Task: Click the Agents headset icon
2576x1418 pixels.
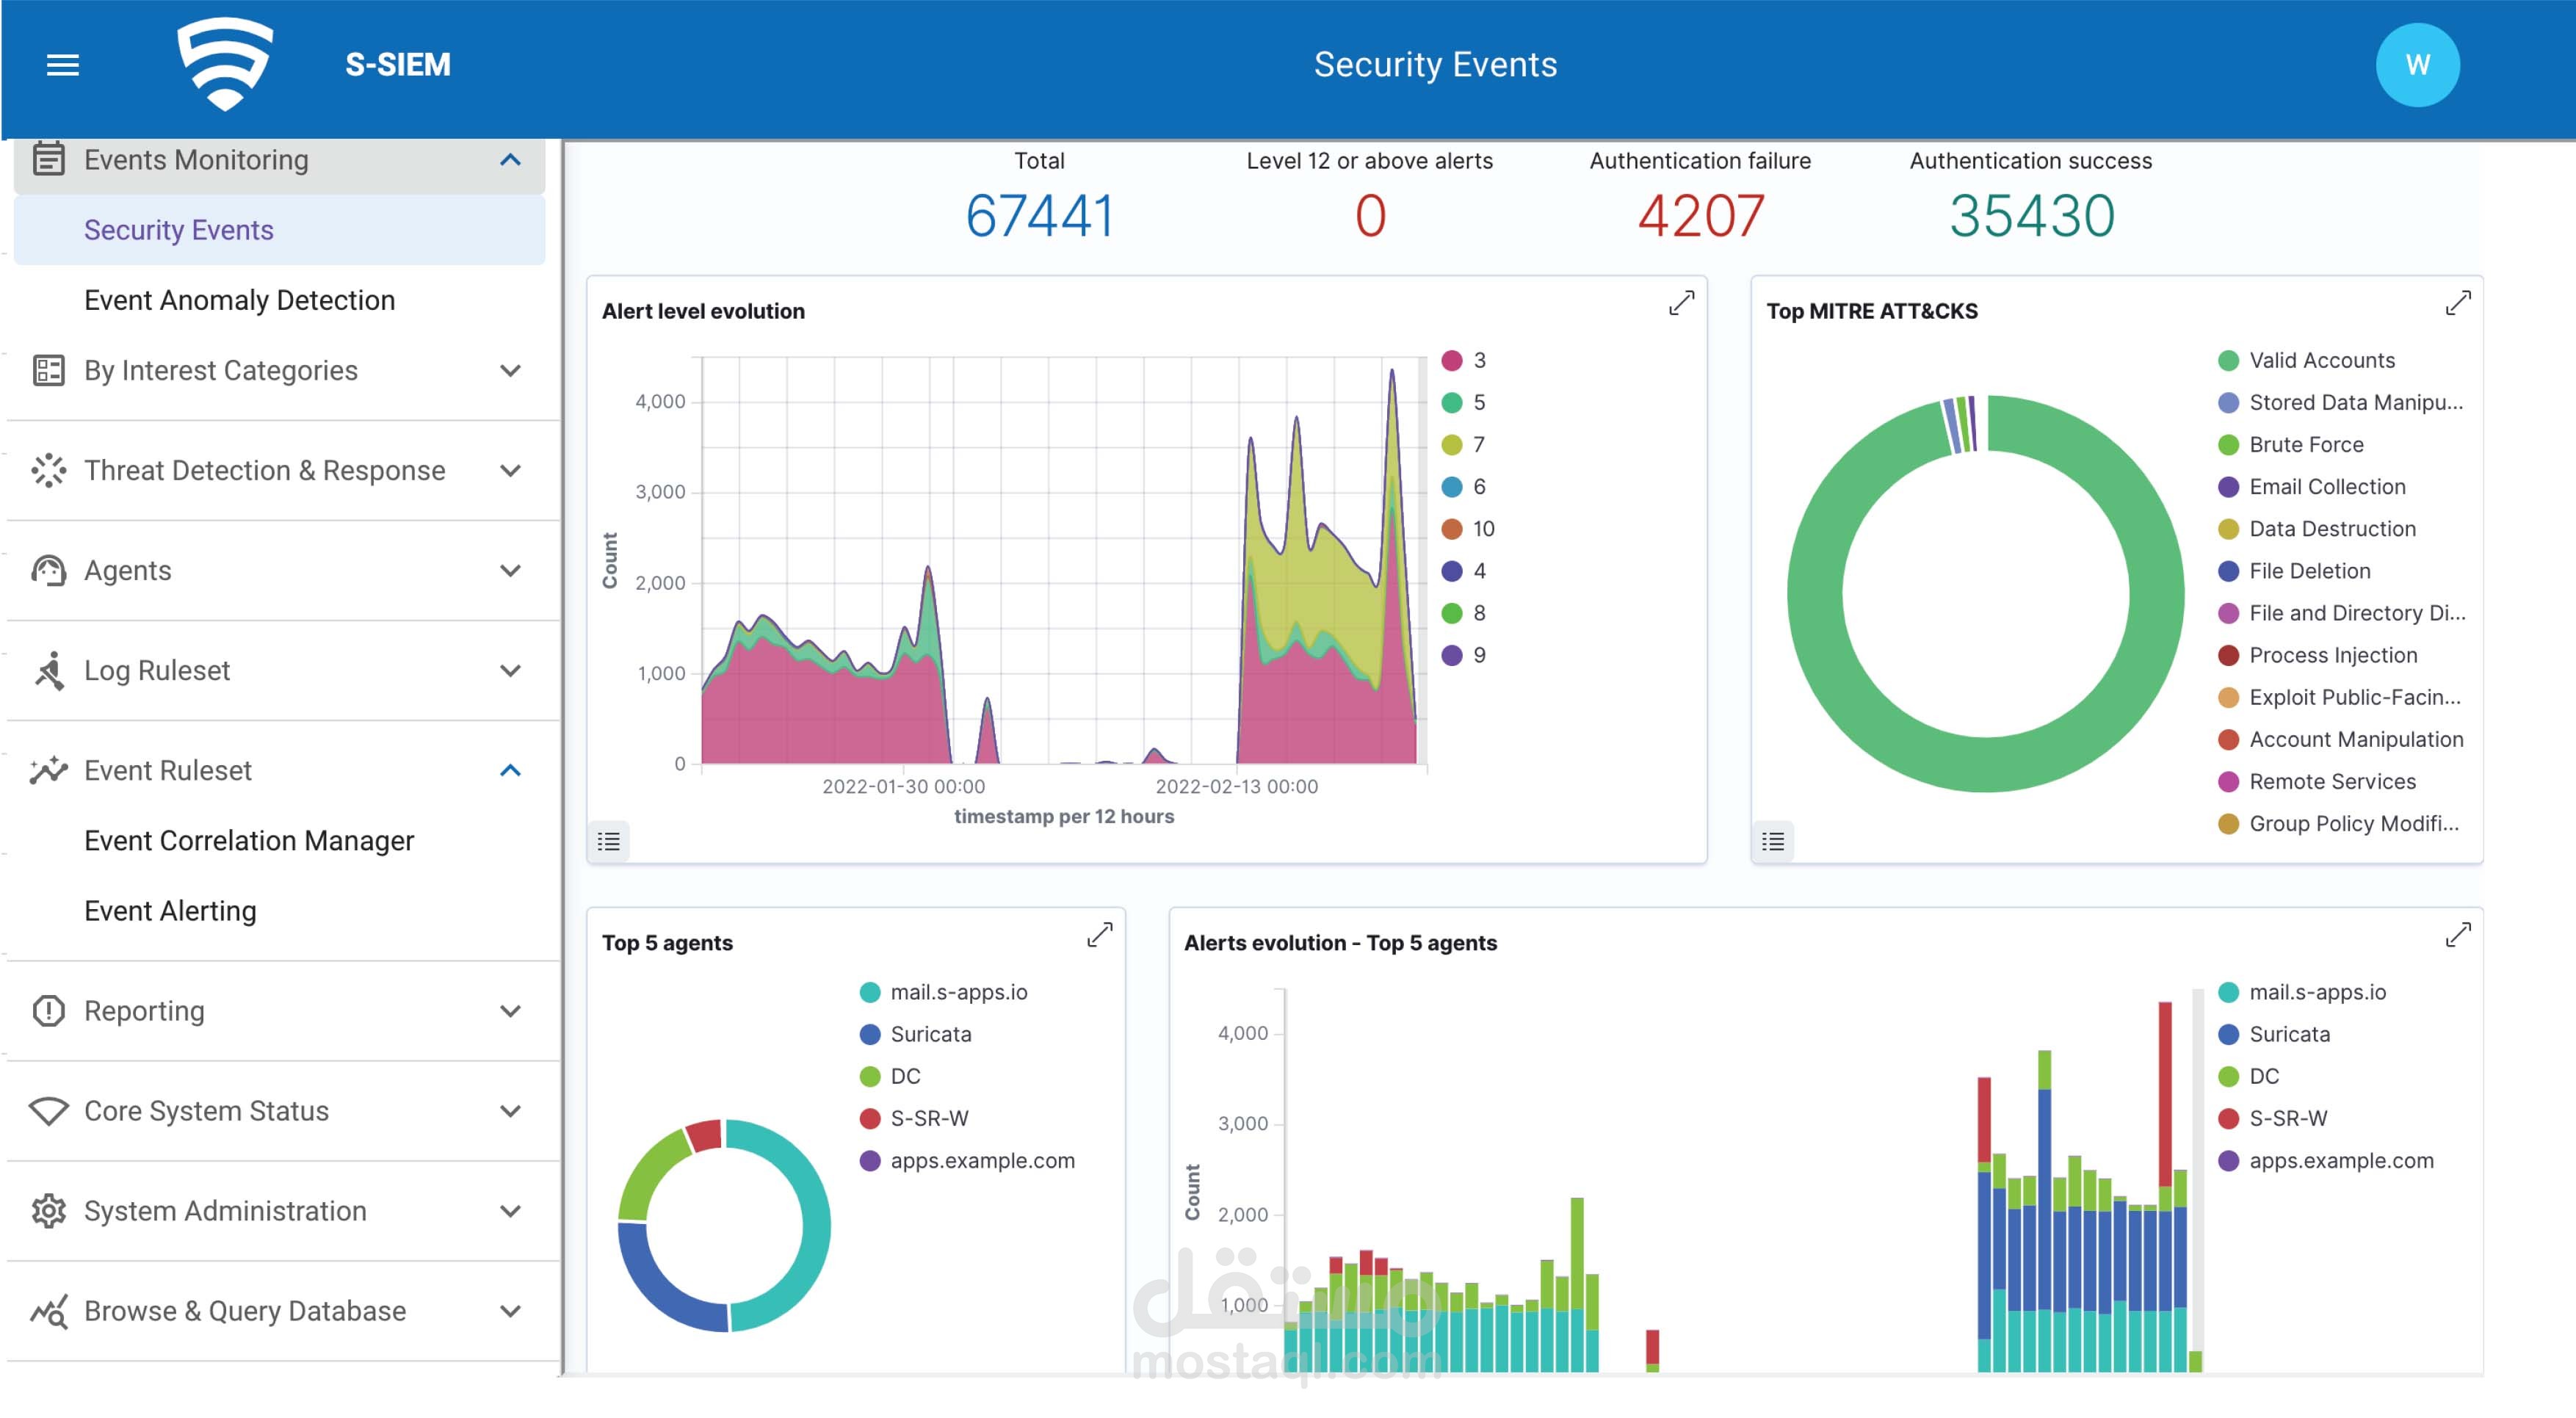Action: click(48, 570)
